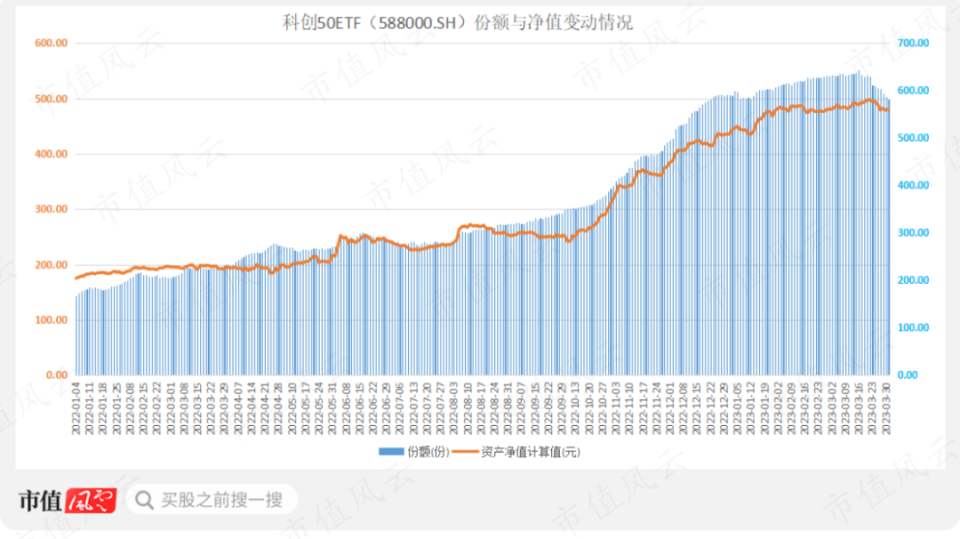The height and width of the screenshot is (539, 960).
Task: Click the orange line legend marker
Action: (x=463, y=452)
